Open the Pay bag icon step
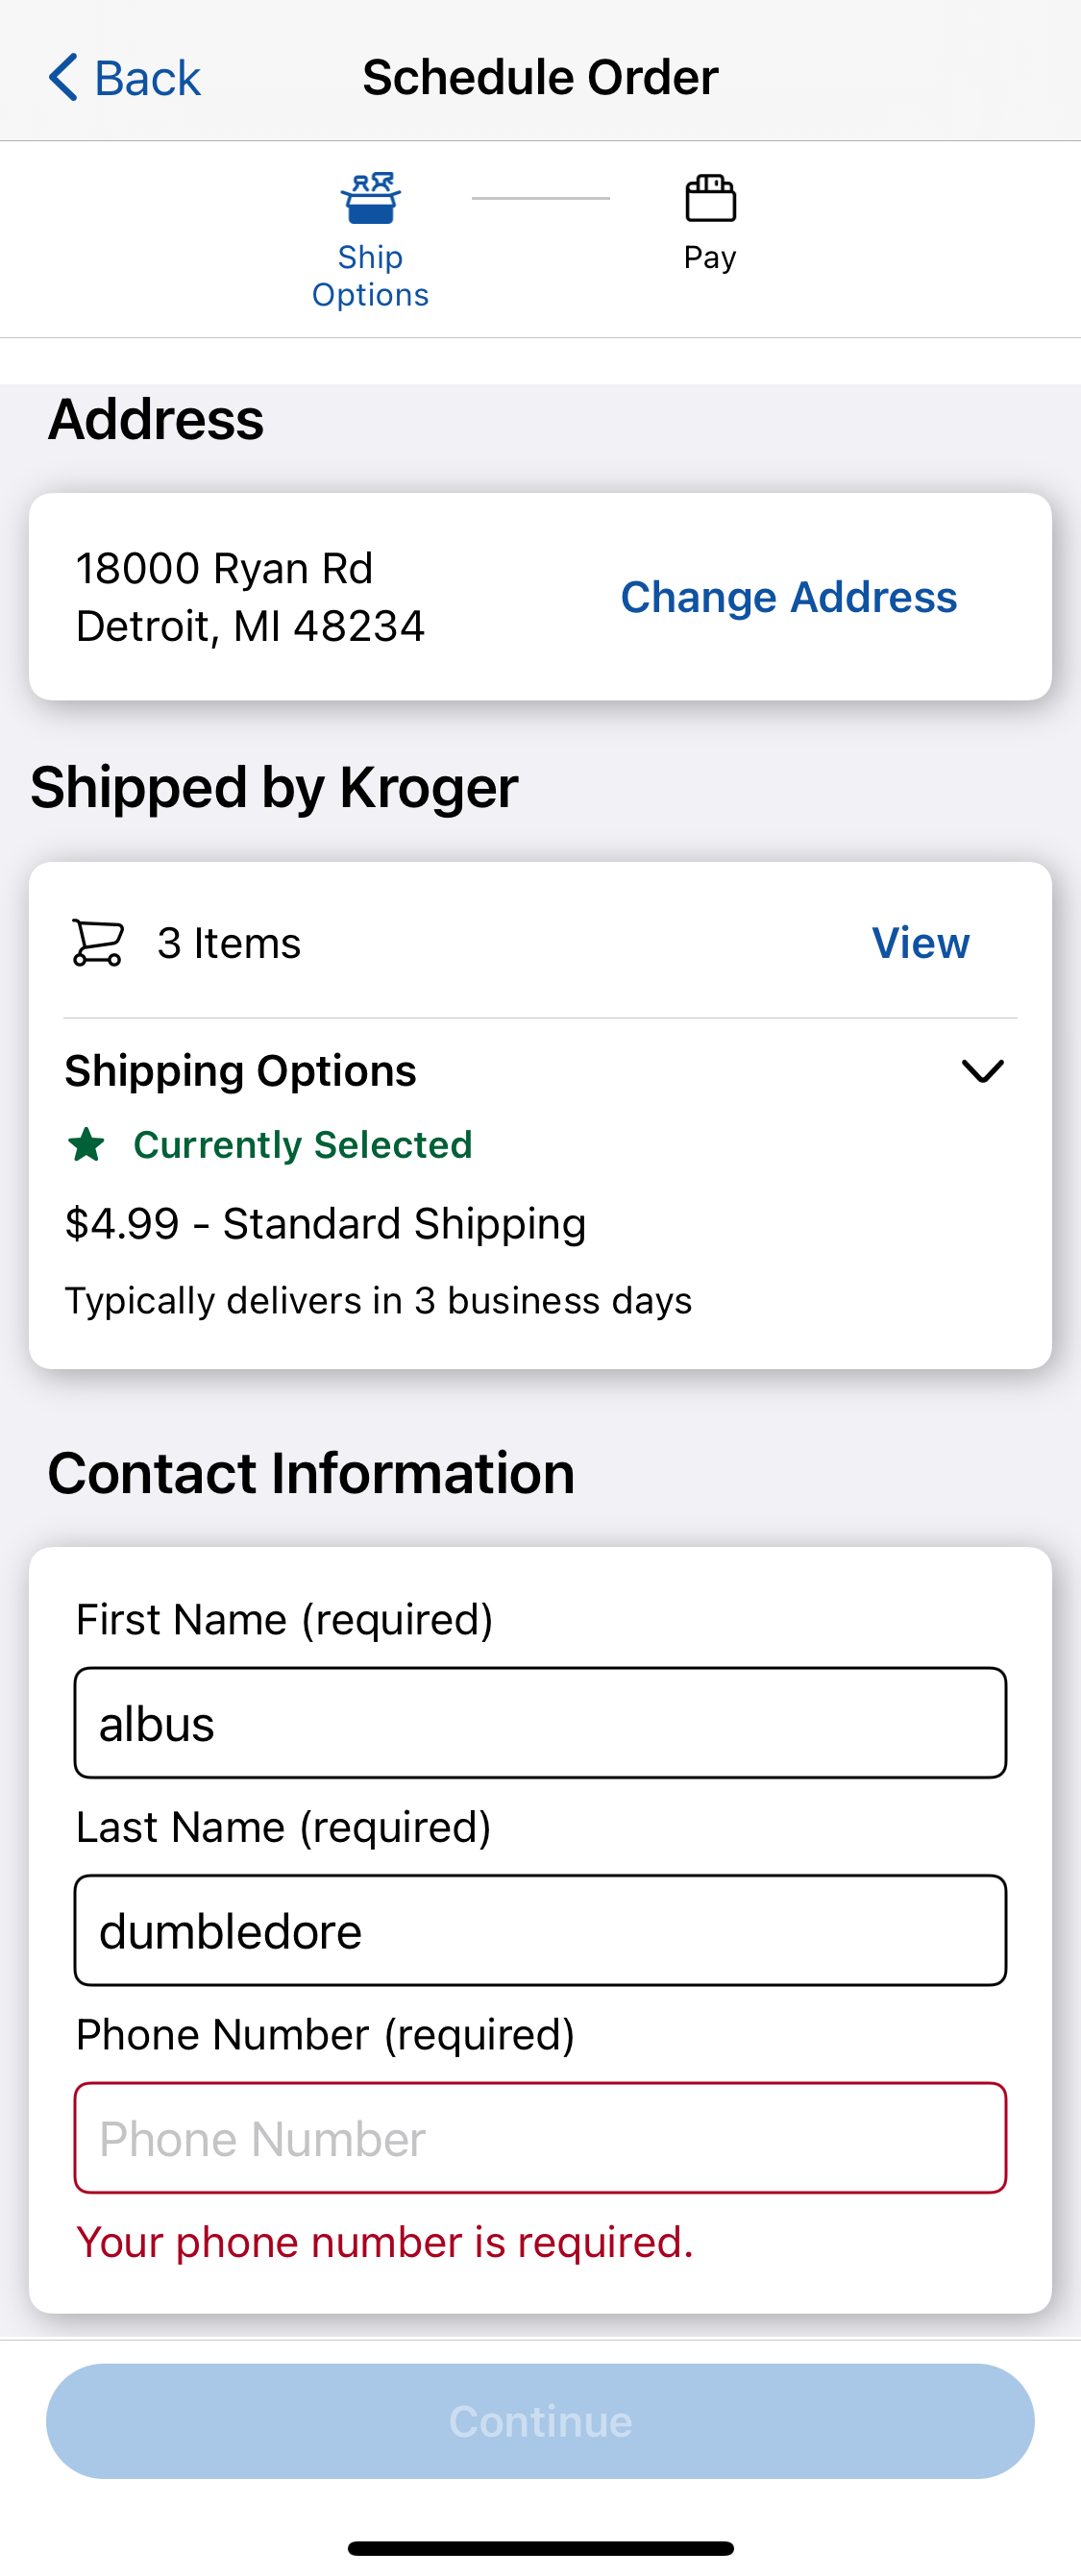Viewport: 1081px width, 2576px height. tap(710, 197)
